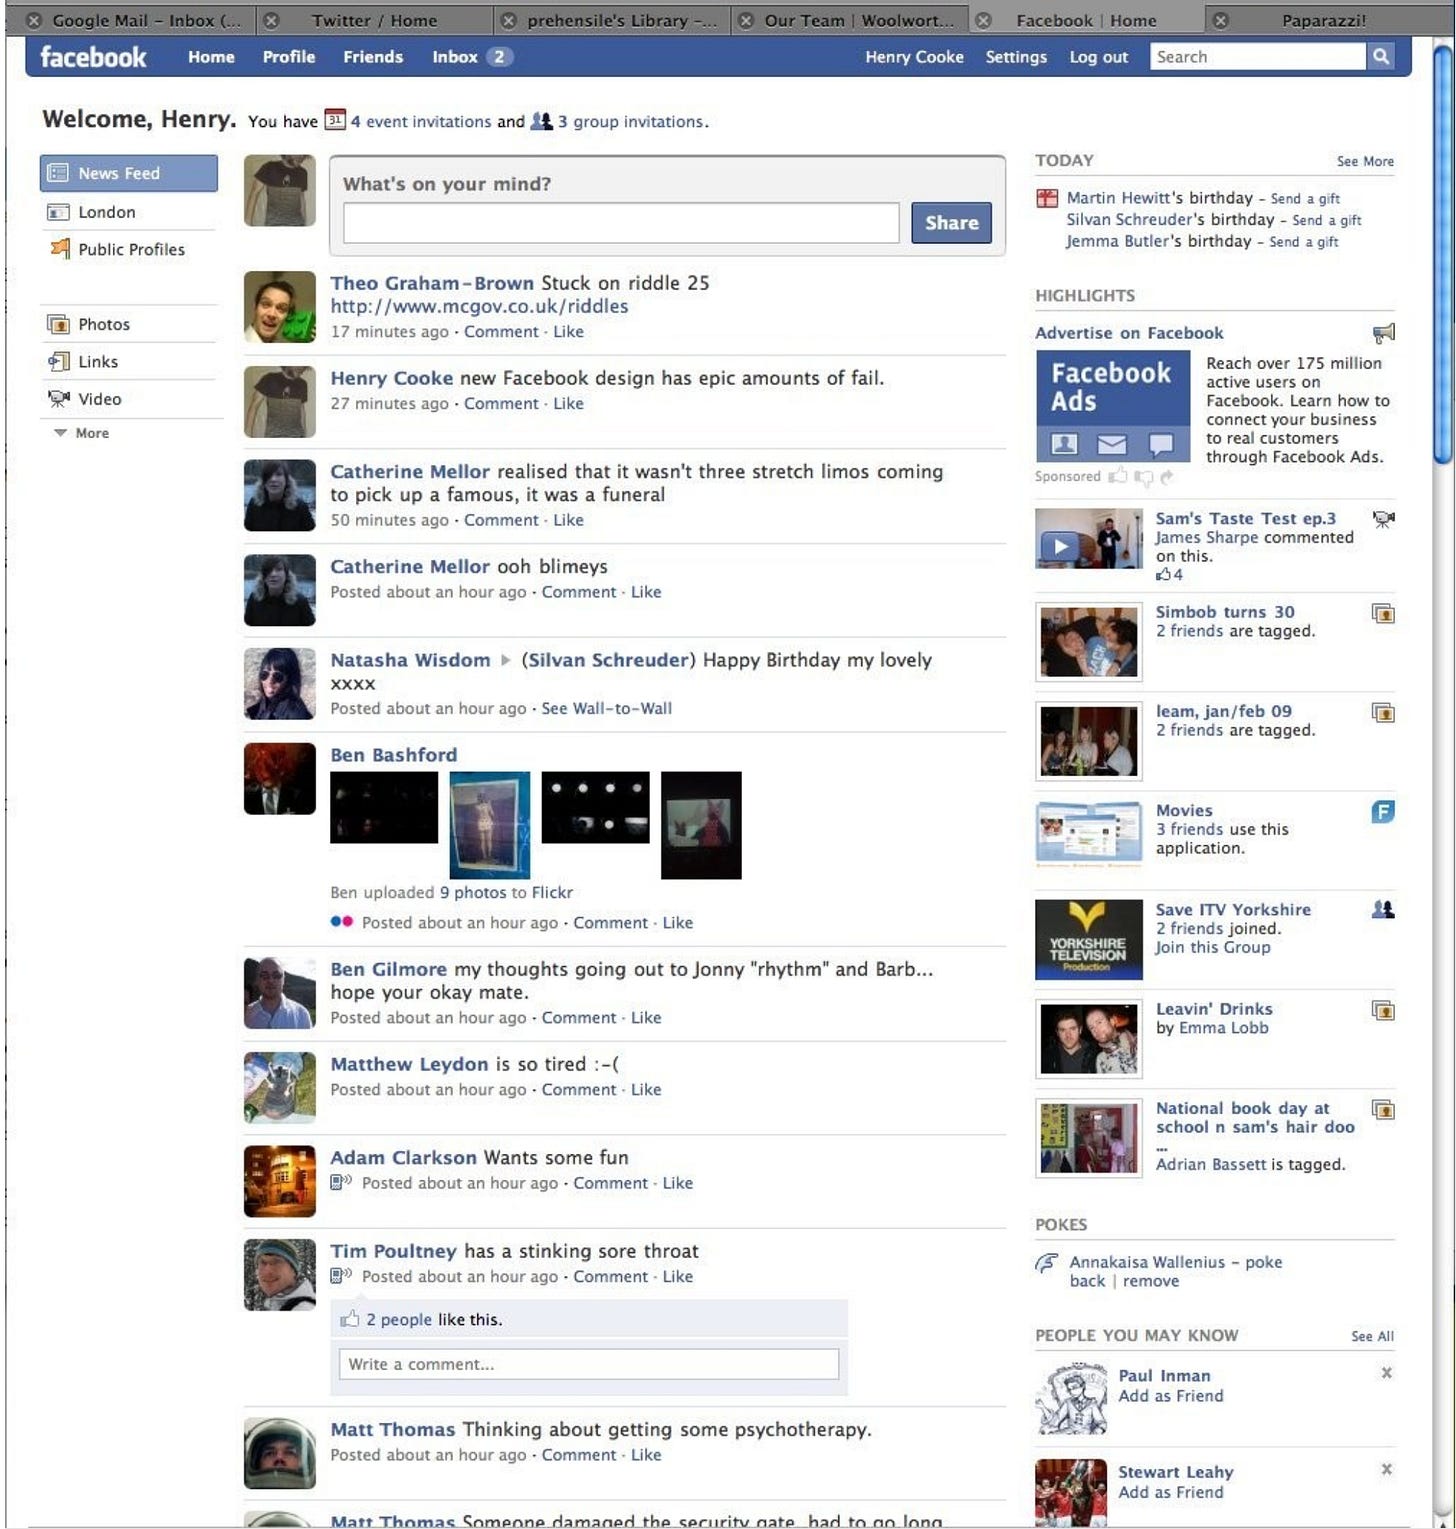Click the photo icon beside Leavin' Drinks
This screenshot has height=1529, width=1456.
coord(1383,1010)
